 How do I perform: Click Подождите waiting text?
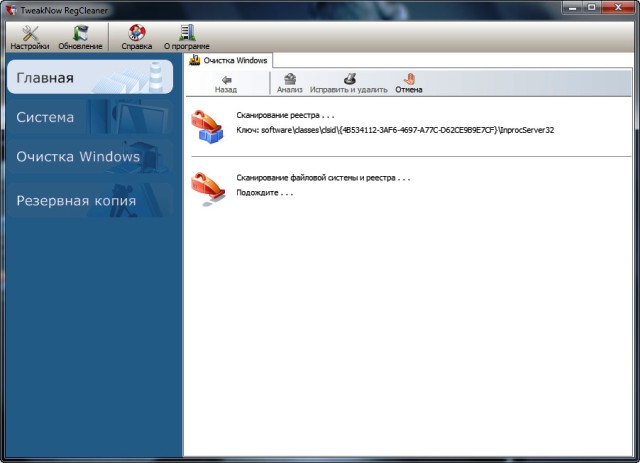(264, 193)
